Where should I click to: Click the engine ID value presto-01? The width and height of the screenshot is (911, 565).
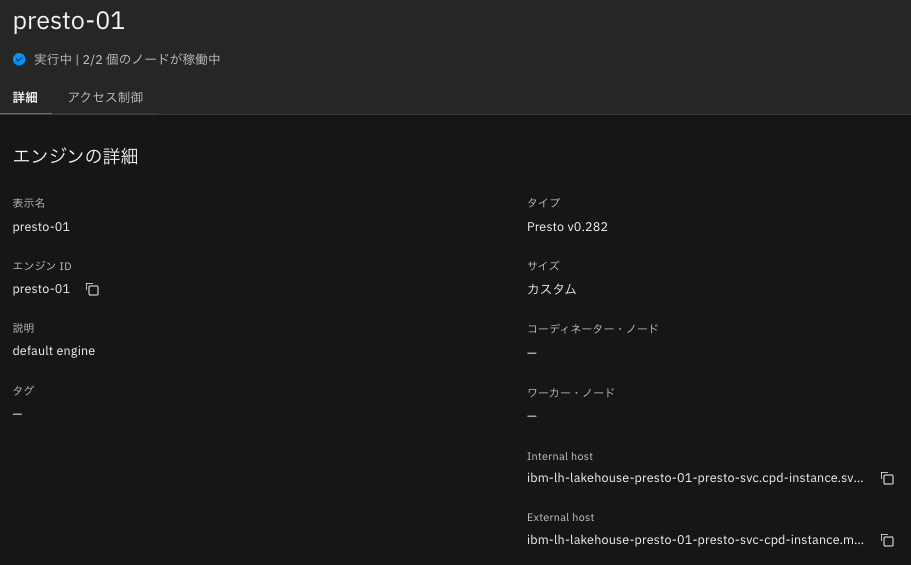pyautogui.click(x=41, y=289)
